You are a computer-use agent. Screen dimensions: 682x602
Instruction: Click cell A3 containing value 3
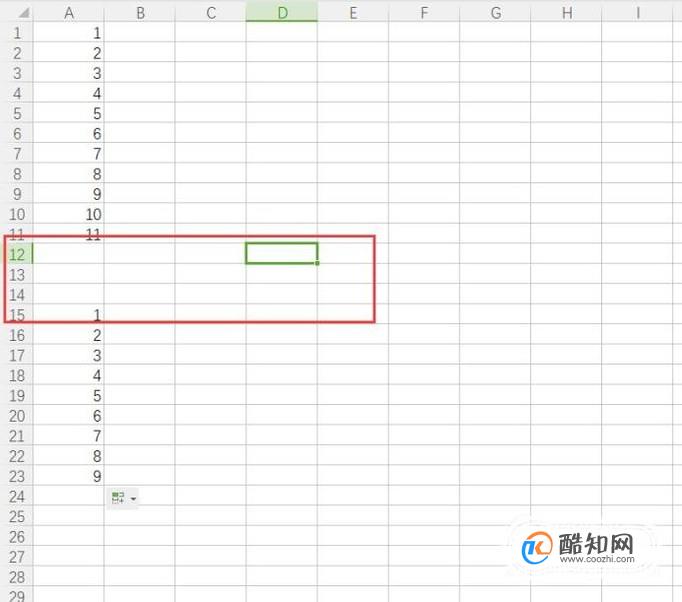[x=69, y=73]
